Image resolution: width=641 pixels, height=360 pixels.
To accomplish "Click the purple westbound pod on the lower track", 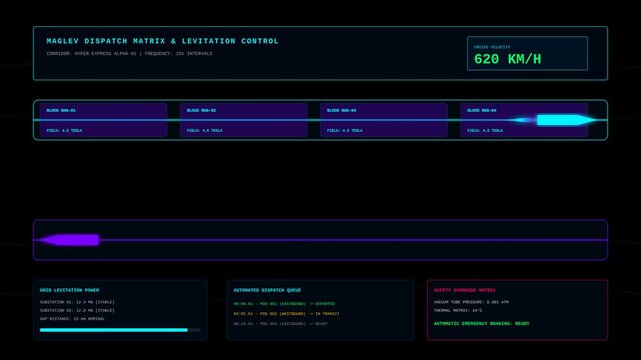I will tap(69, 240).
